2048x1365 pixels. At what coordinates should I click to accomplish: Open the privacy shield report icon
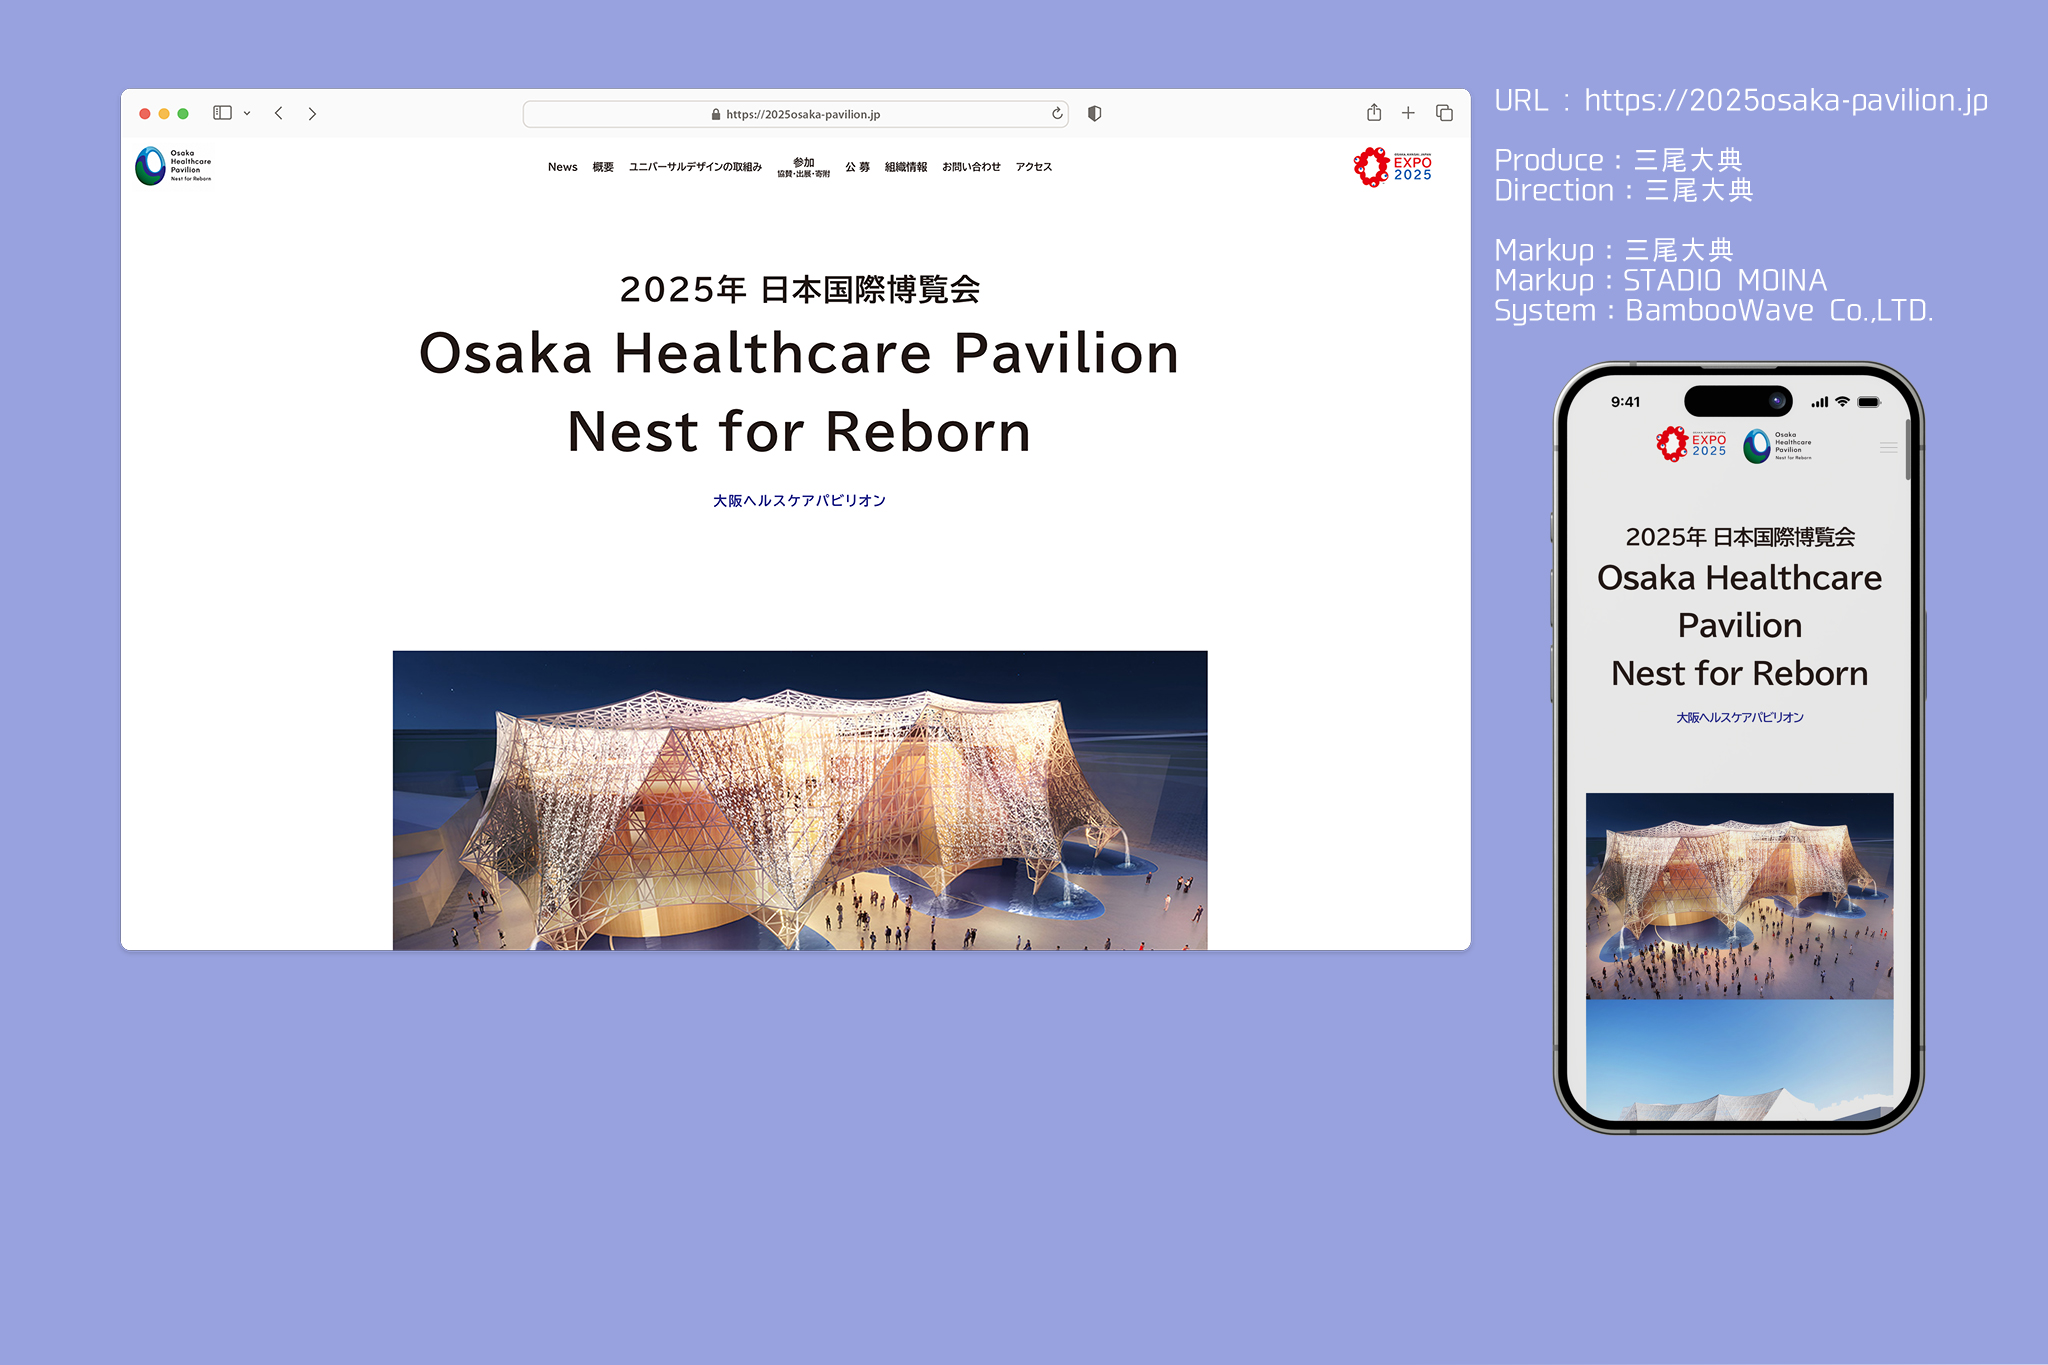tap(1095, 113)
